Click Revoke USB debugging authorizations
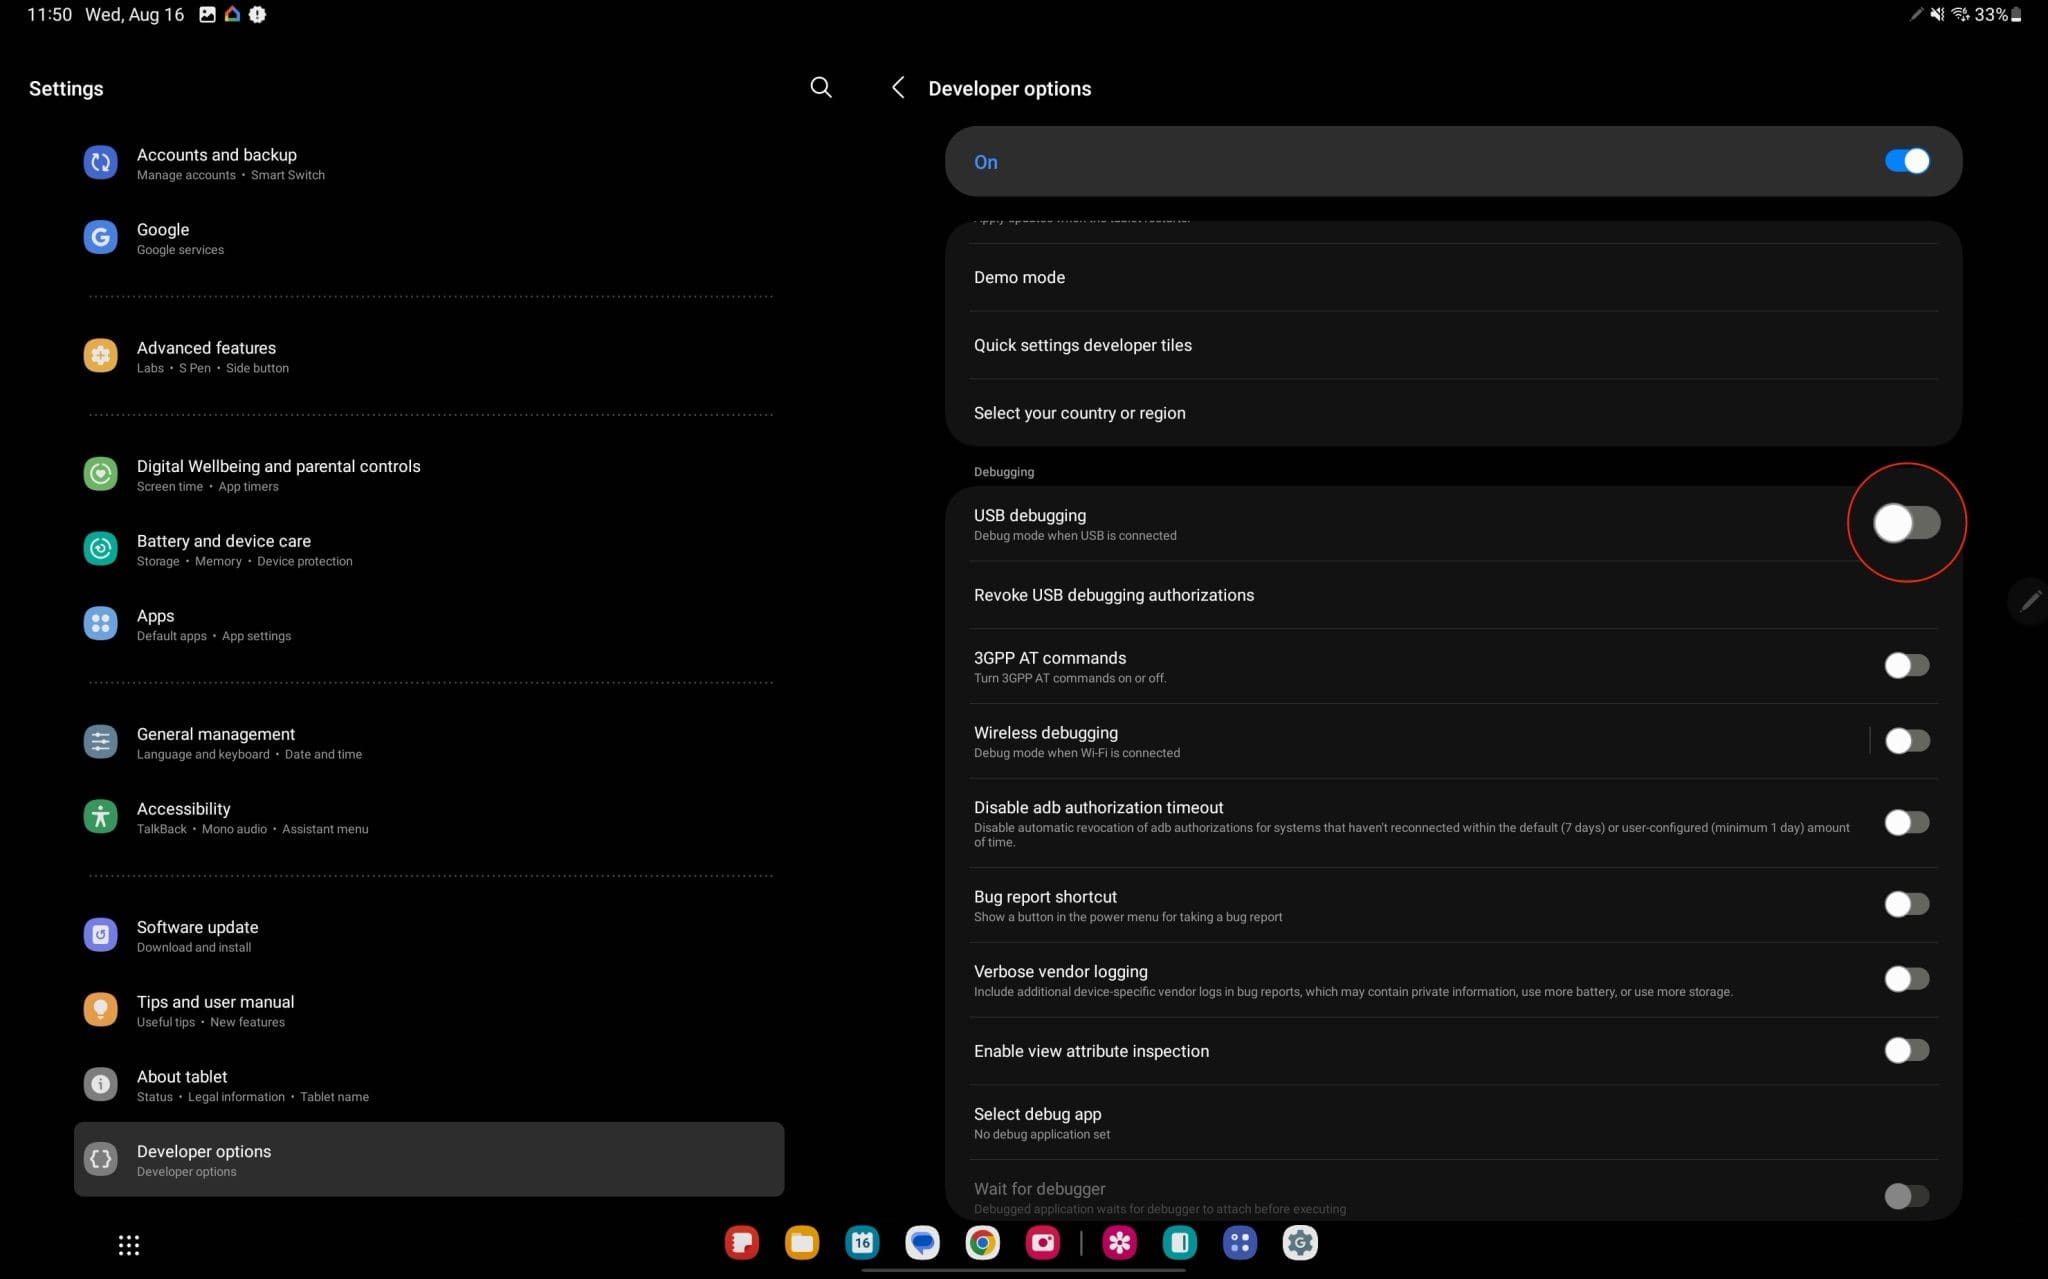 click(x=1114, y=595)
